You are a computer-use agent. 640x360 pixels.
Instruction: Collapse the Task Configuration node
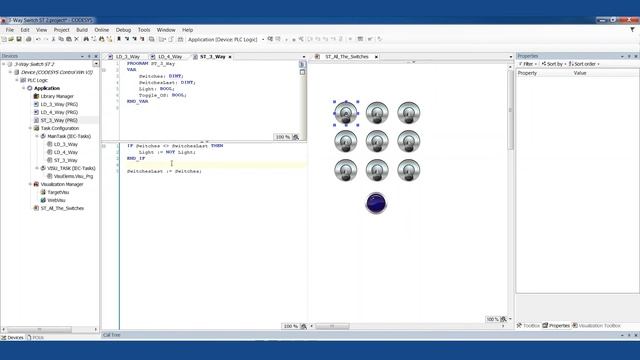click(x=30, y=128)
